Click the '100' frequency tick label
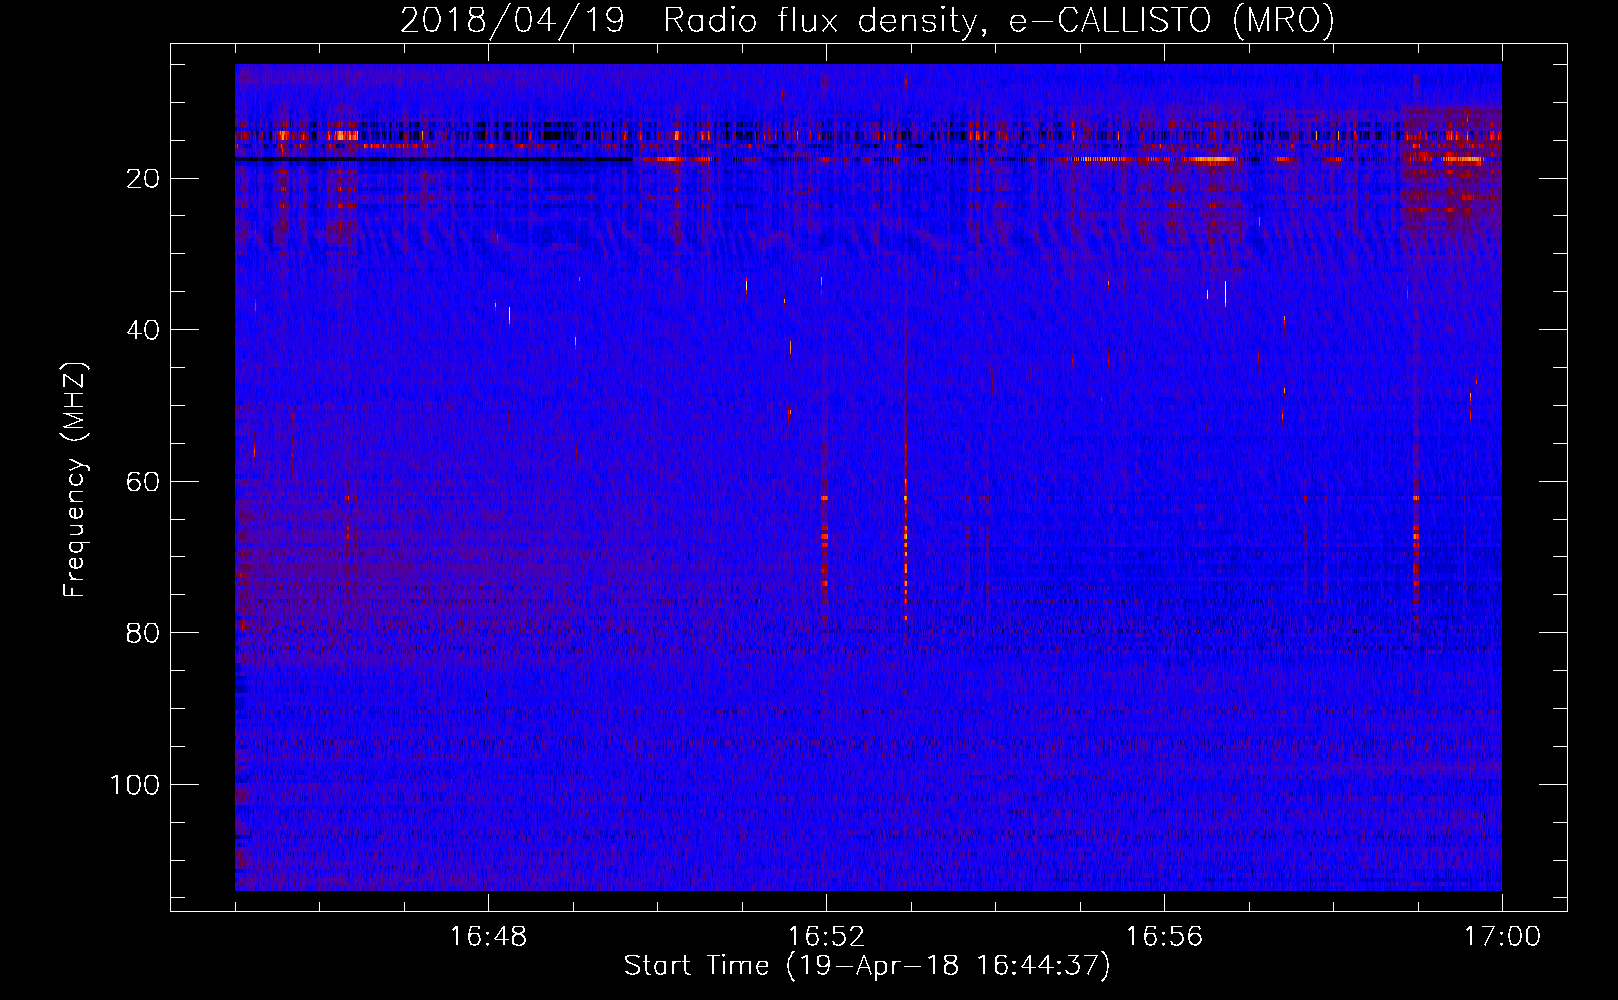Image resolution: width=1618 pixels, height=1000 pixels. coord(135,785)
